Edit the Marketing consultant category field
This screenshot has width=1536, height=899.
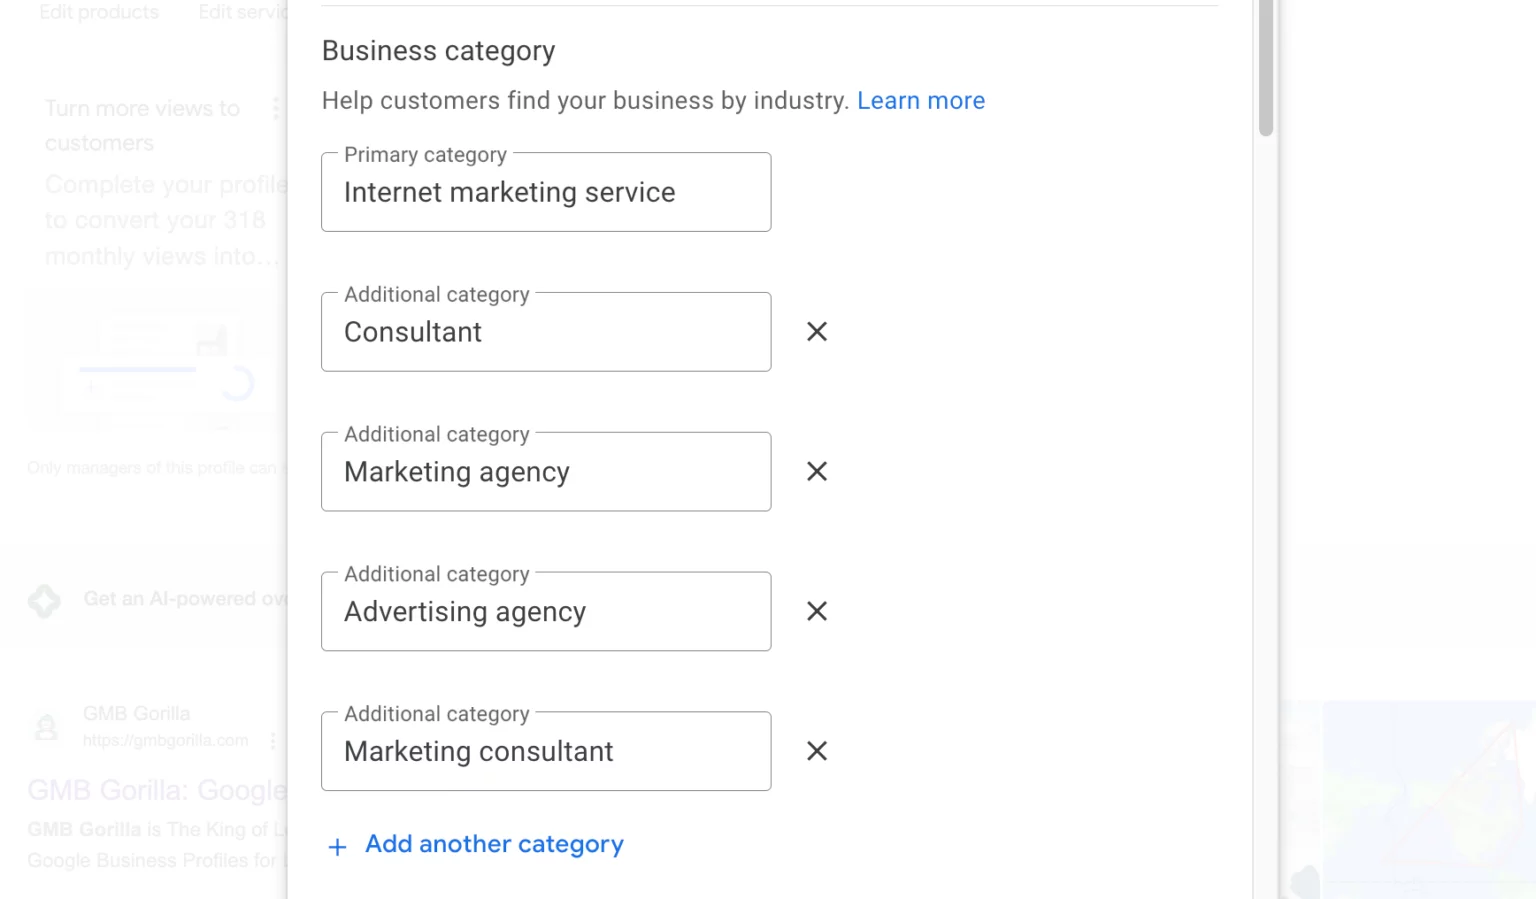coord(545,752)
